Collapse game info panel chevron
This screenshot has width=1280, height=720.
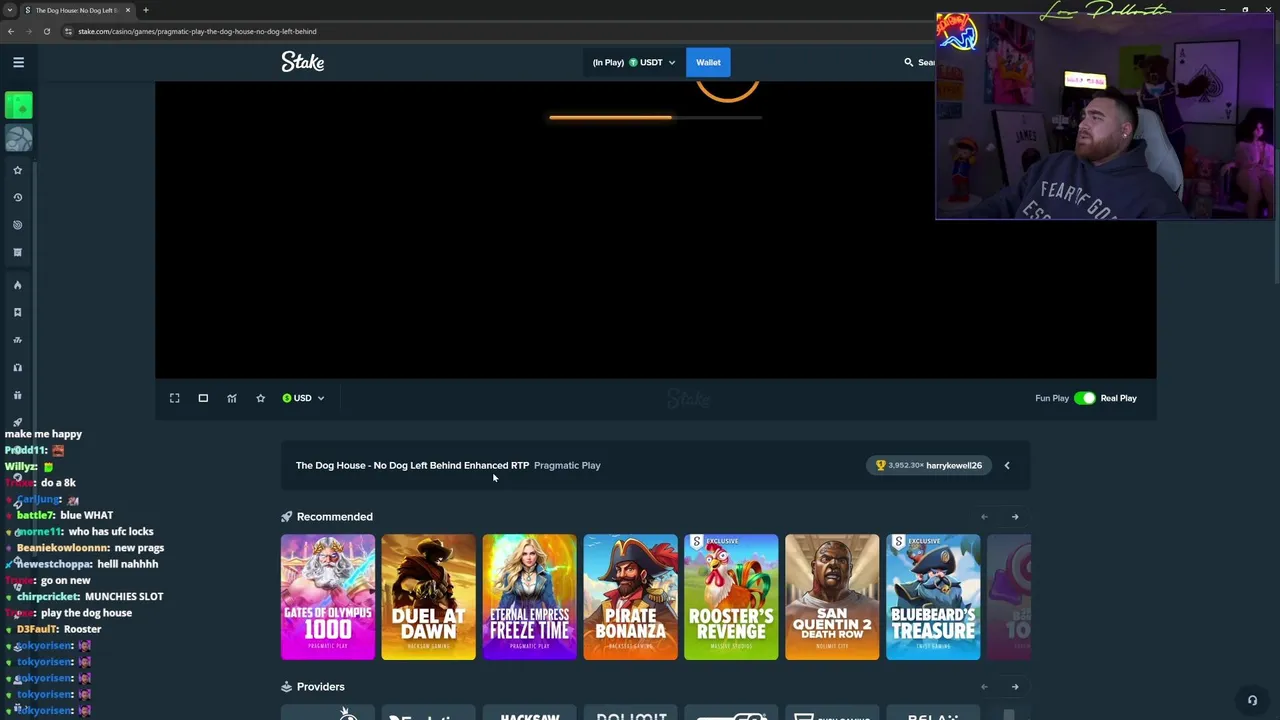click(x=1007, y=465)
